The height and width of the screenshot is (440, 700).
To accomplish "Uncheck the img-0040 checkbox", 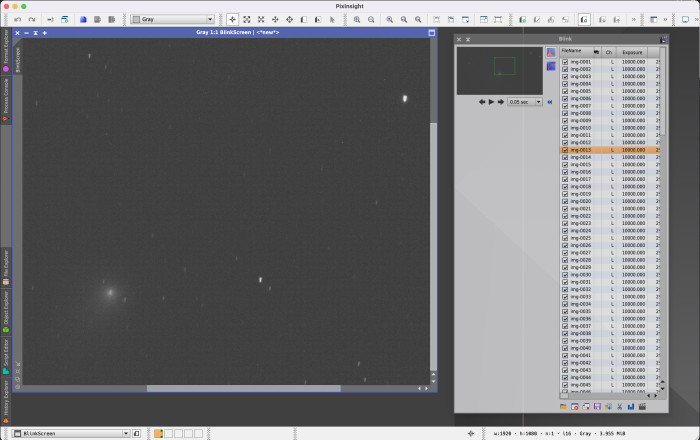I will click(x=565, y=348).
